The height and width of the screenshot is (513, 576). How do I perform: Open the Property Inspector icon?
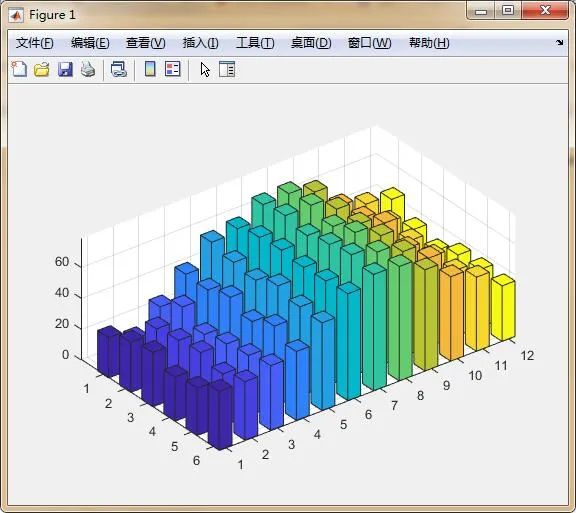tap(227, 69)
